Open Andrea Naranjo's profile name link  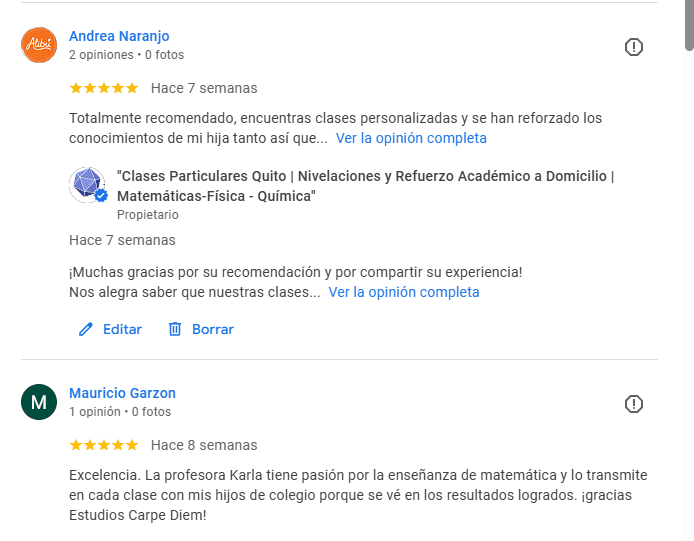pos(119,36)
